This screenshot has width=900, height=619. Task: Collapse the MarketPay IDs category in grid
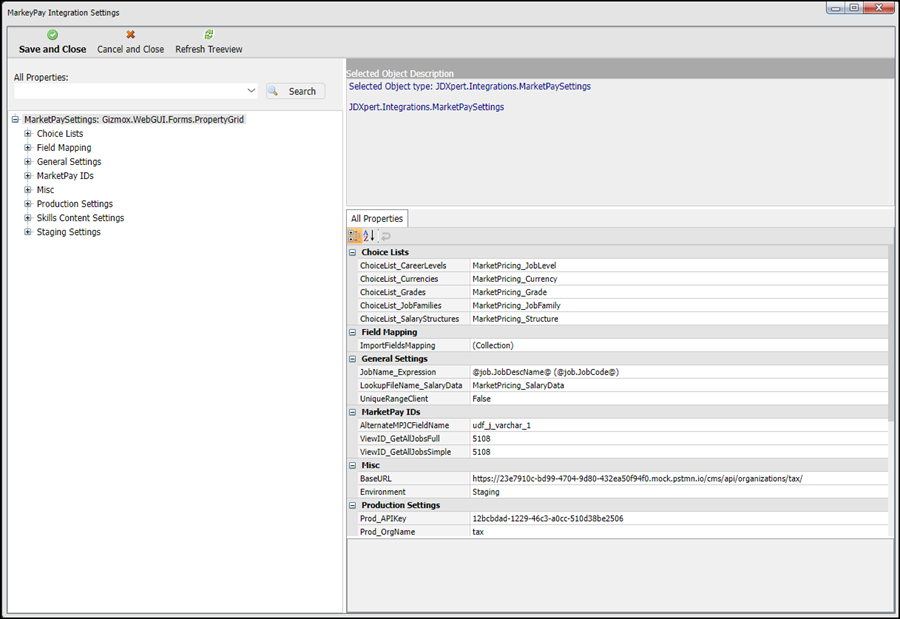pos(352,412)
